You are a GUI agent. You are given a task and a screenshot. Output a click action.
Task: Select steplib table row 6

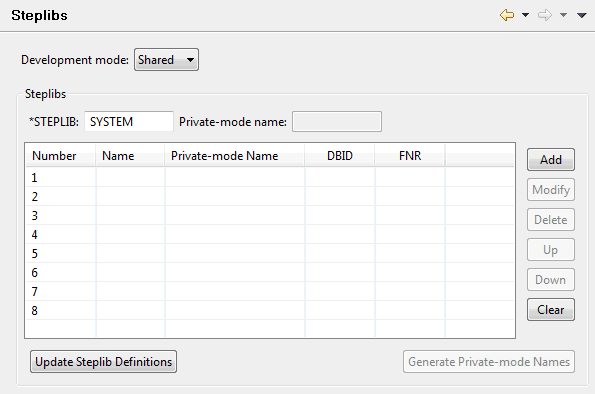pyautogui.click(x=270, y=272)
